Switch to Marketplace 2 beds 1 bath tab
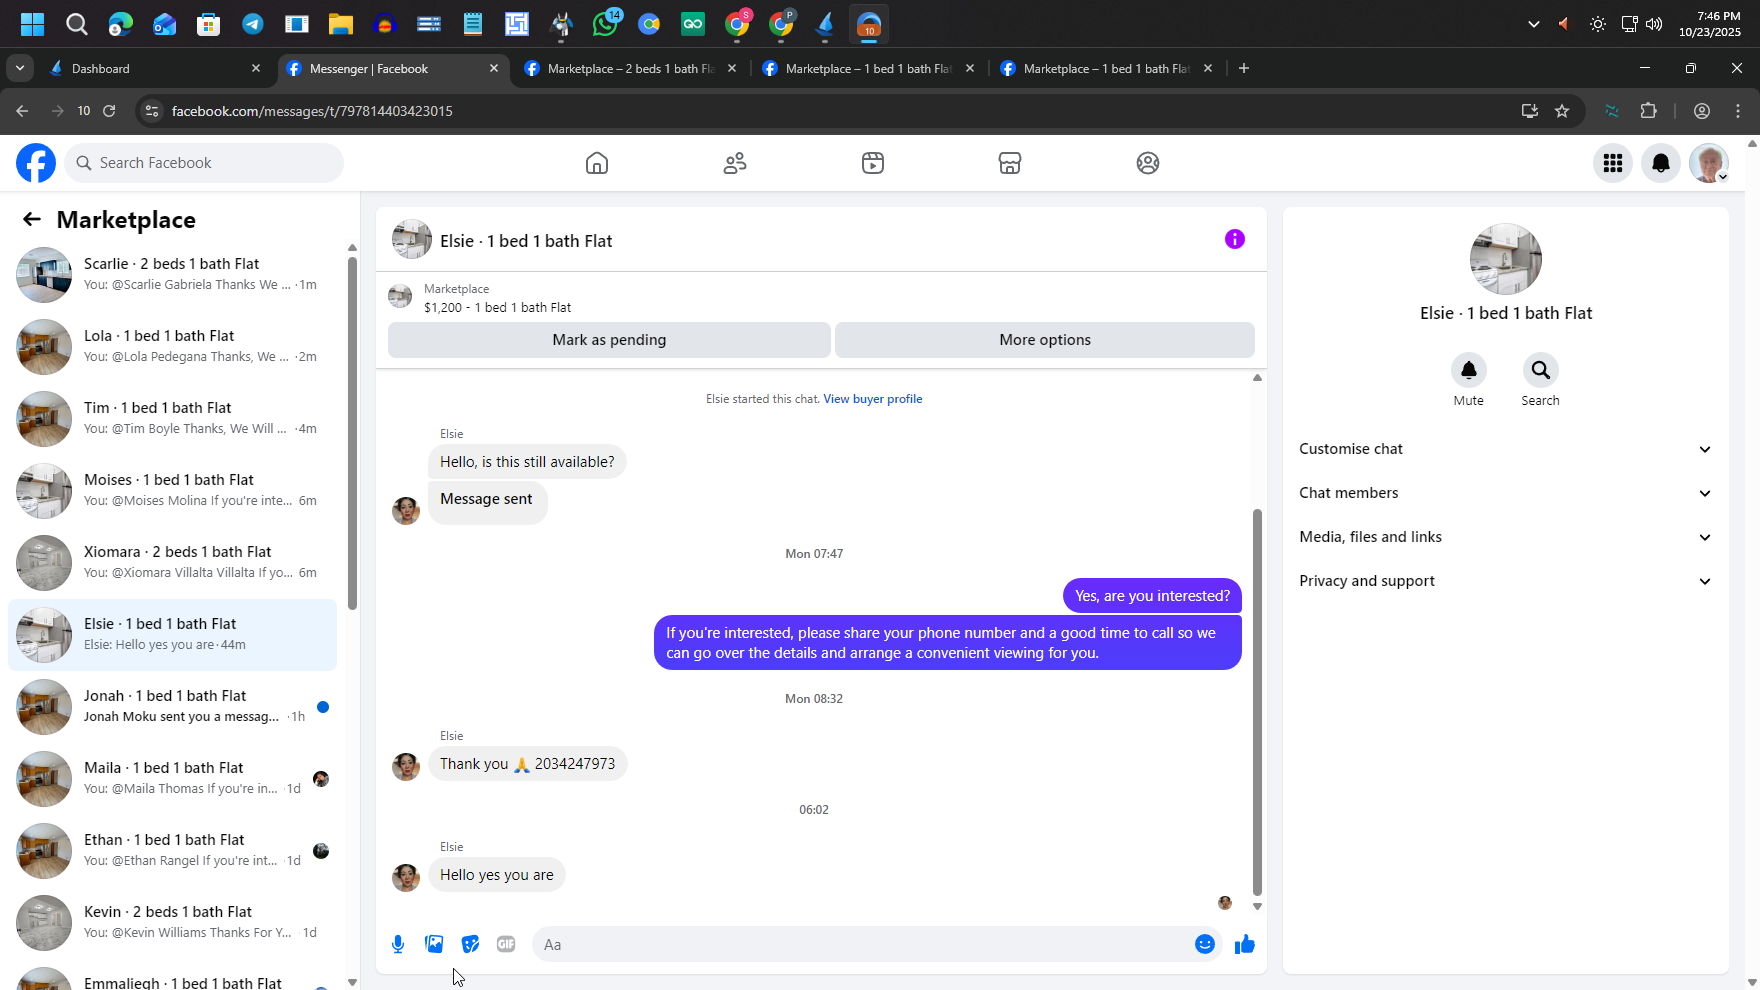Viewport: 1760px width, 990px height. click(630, 68)
